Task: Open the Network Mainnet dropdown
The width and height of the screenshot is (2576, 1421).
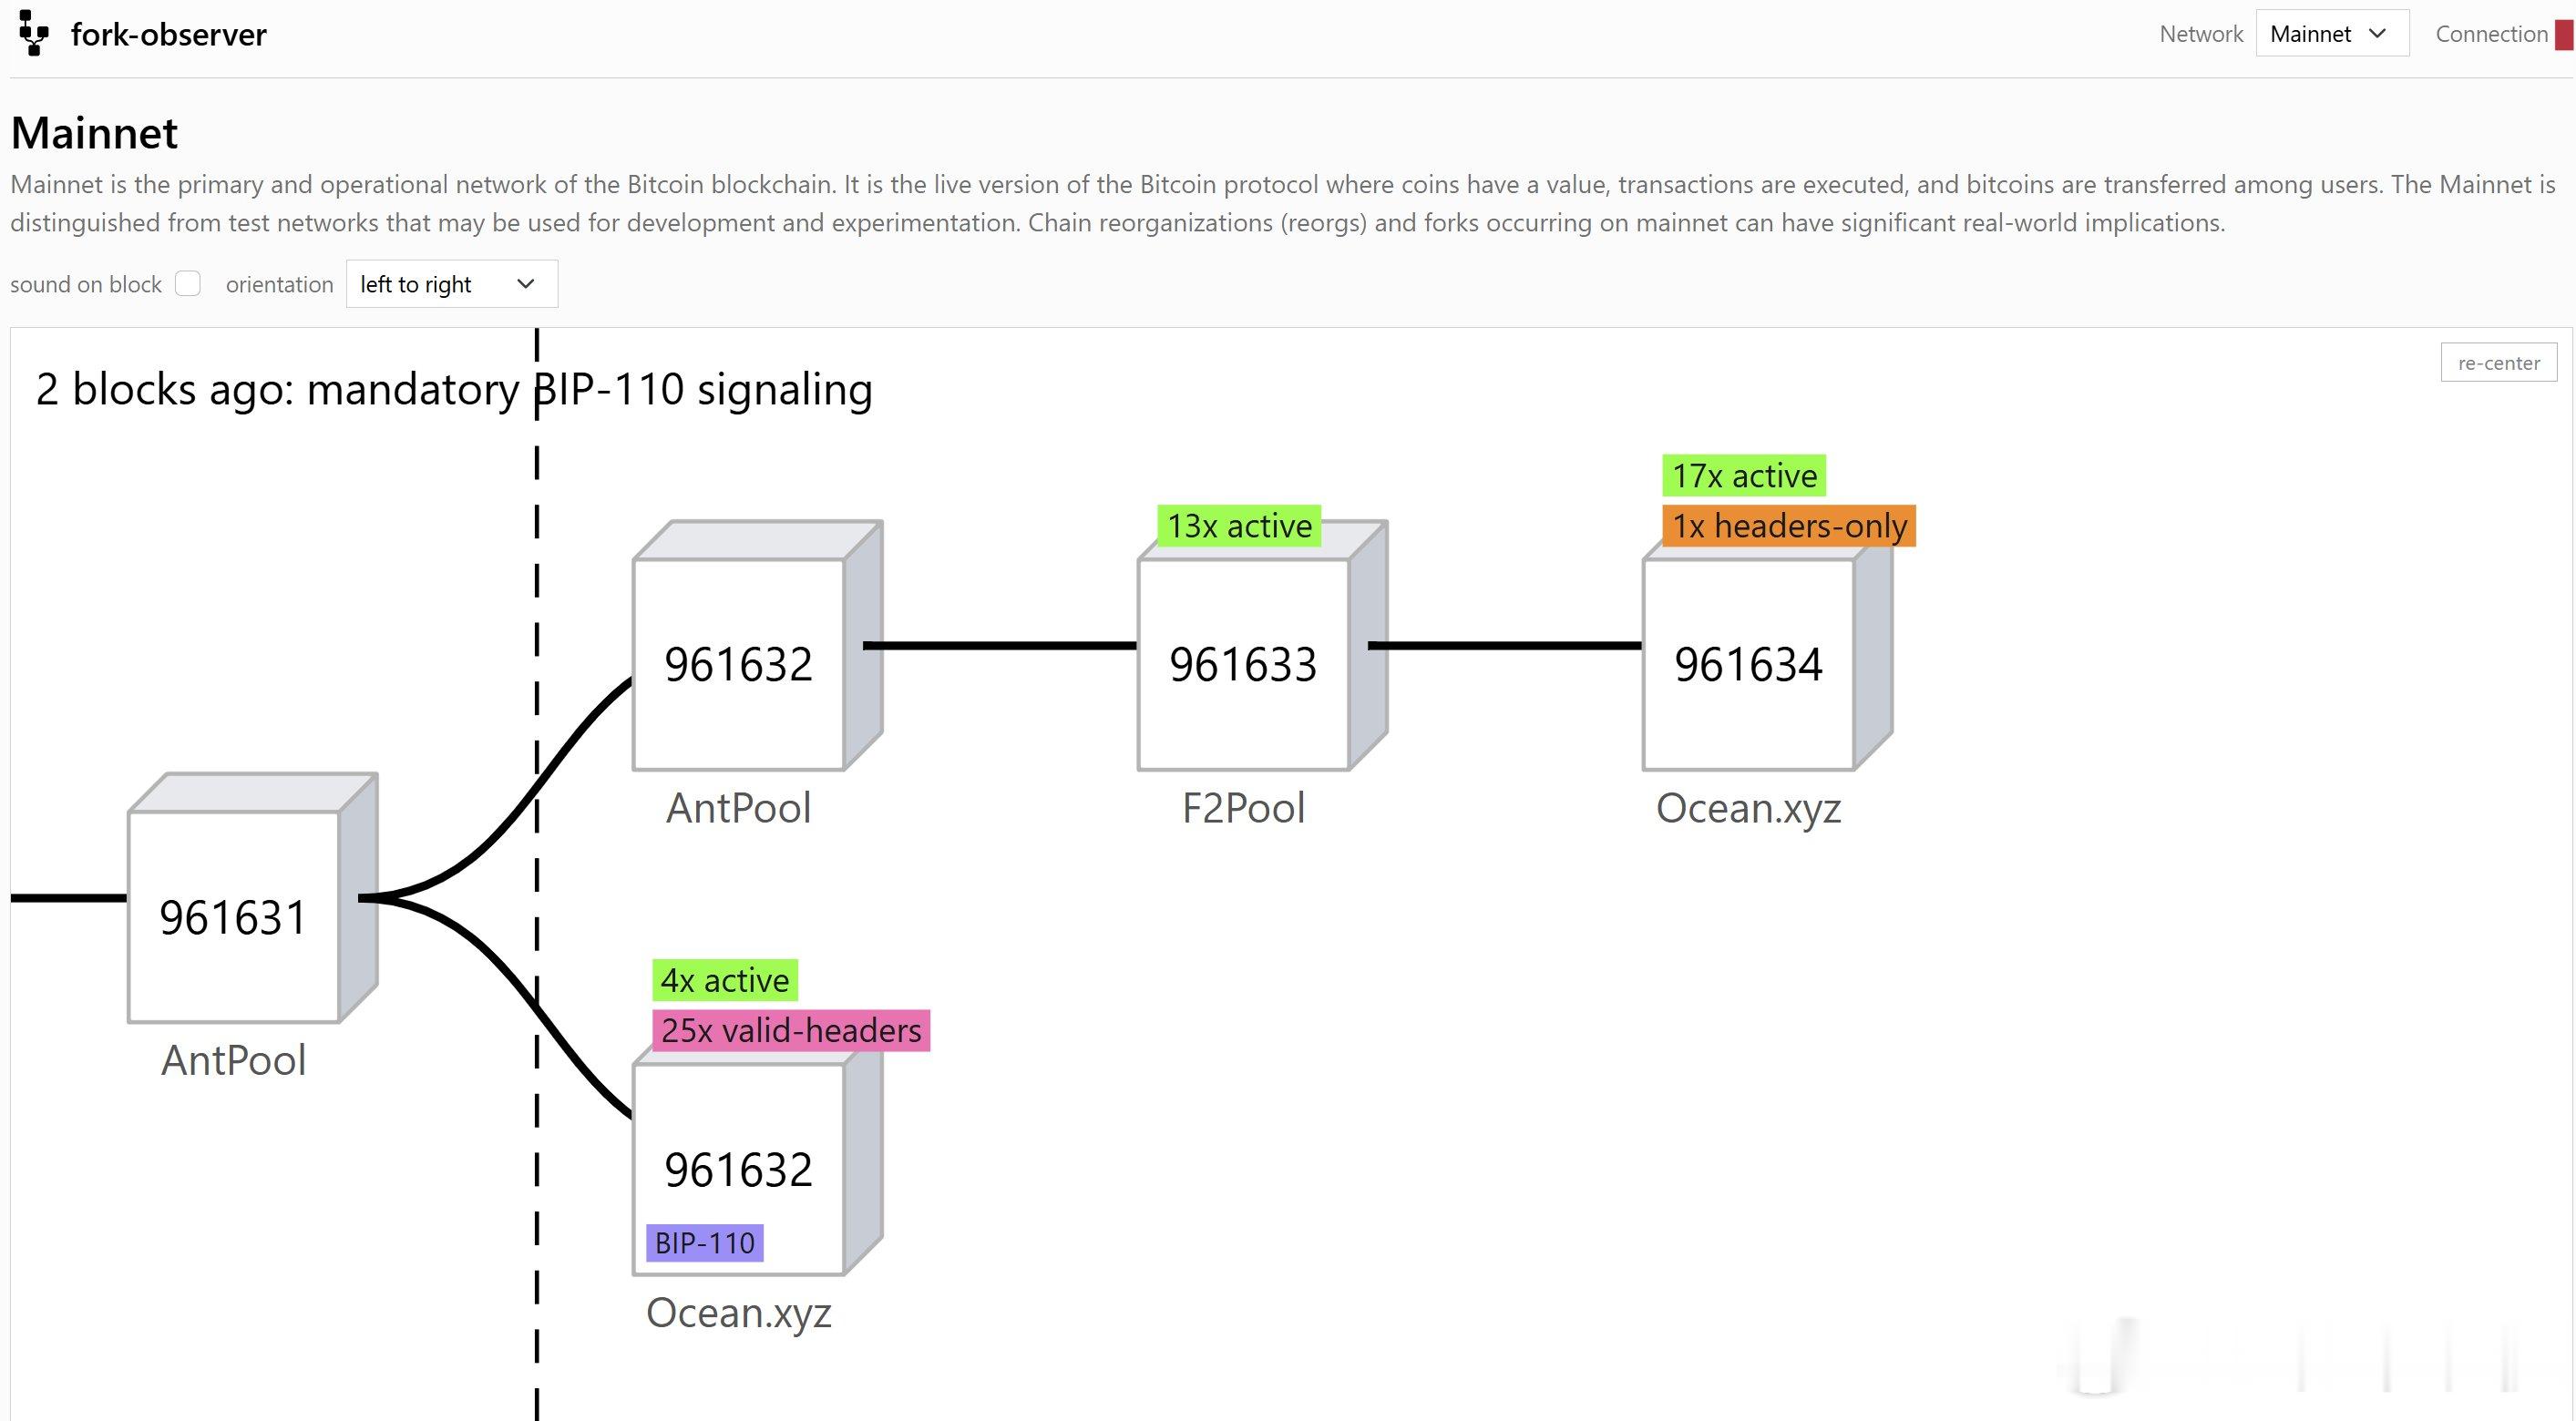Action: click(x=2332, y=34)
